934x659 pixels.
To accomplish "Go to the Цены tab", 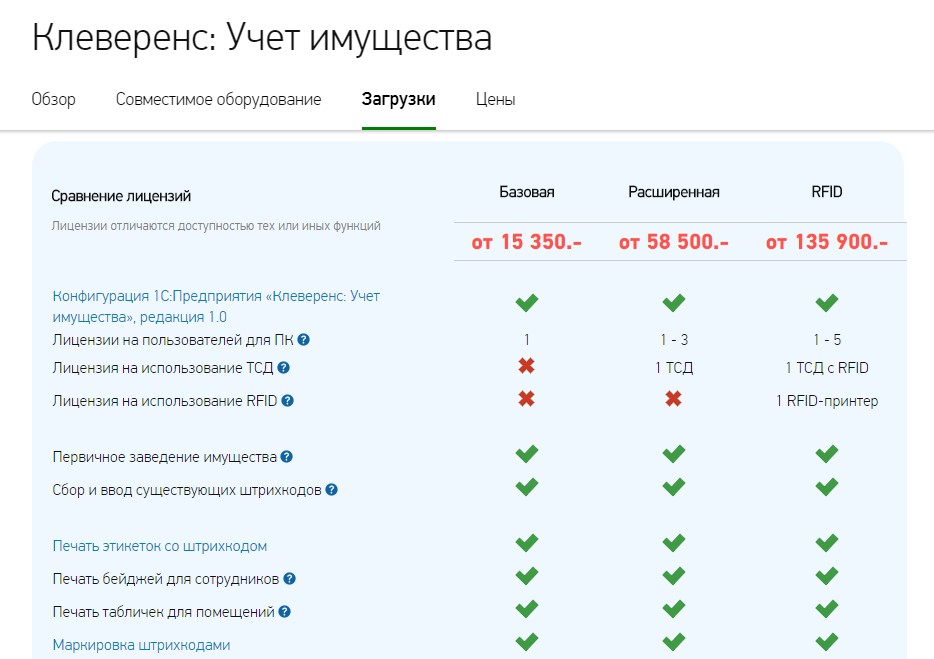I will [x=496, y=99].
